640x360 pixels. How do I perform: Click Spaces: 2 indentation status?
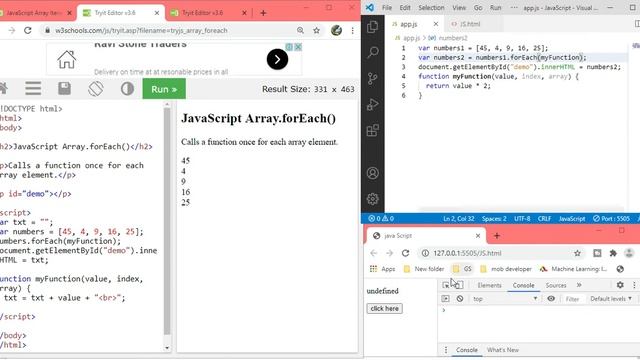click(494, 218)
